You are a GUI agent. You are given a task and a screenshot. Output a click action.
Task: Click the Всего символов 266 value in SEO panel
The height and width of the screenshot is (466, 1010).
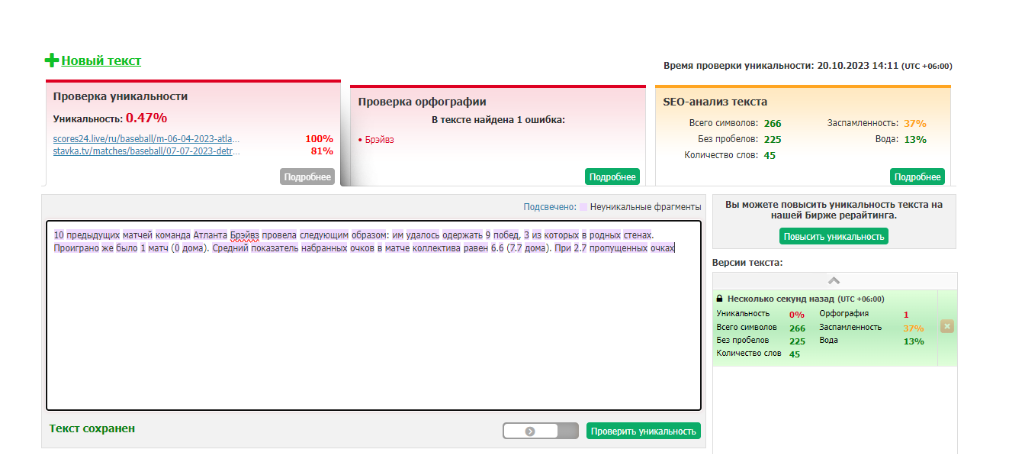point(772,123)
